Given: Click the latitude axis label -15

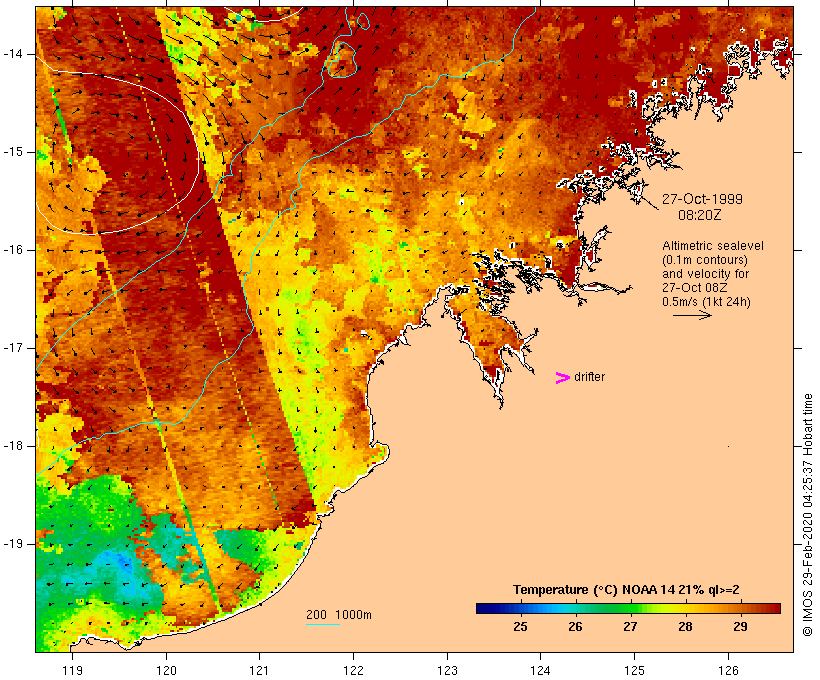Looking at the screenshot, I should tap(13, 152).
